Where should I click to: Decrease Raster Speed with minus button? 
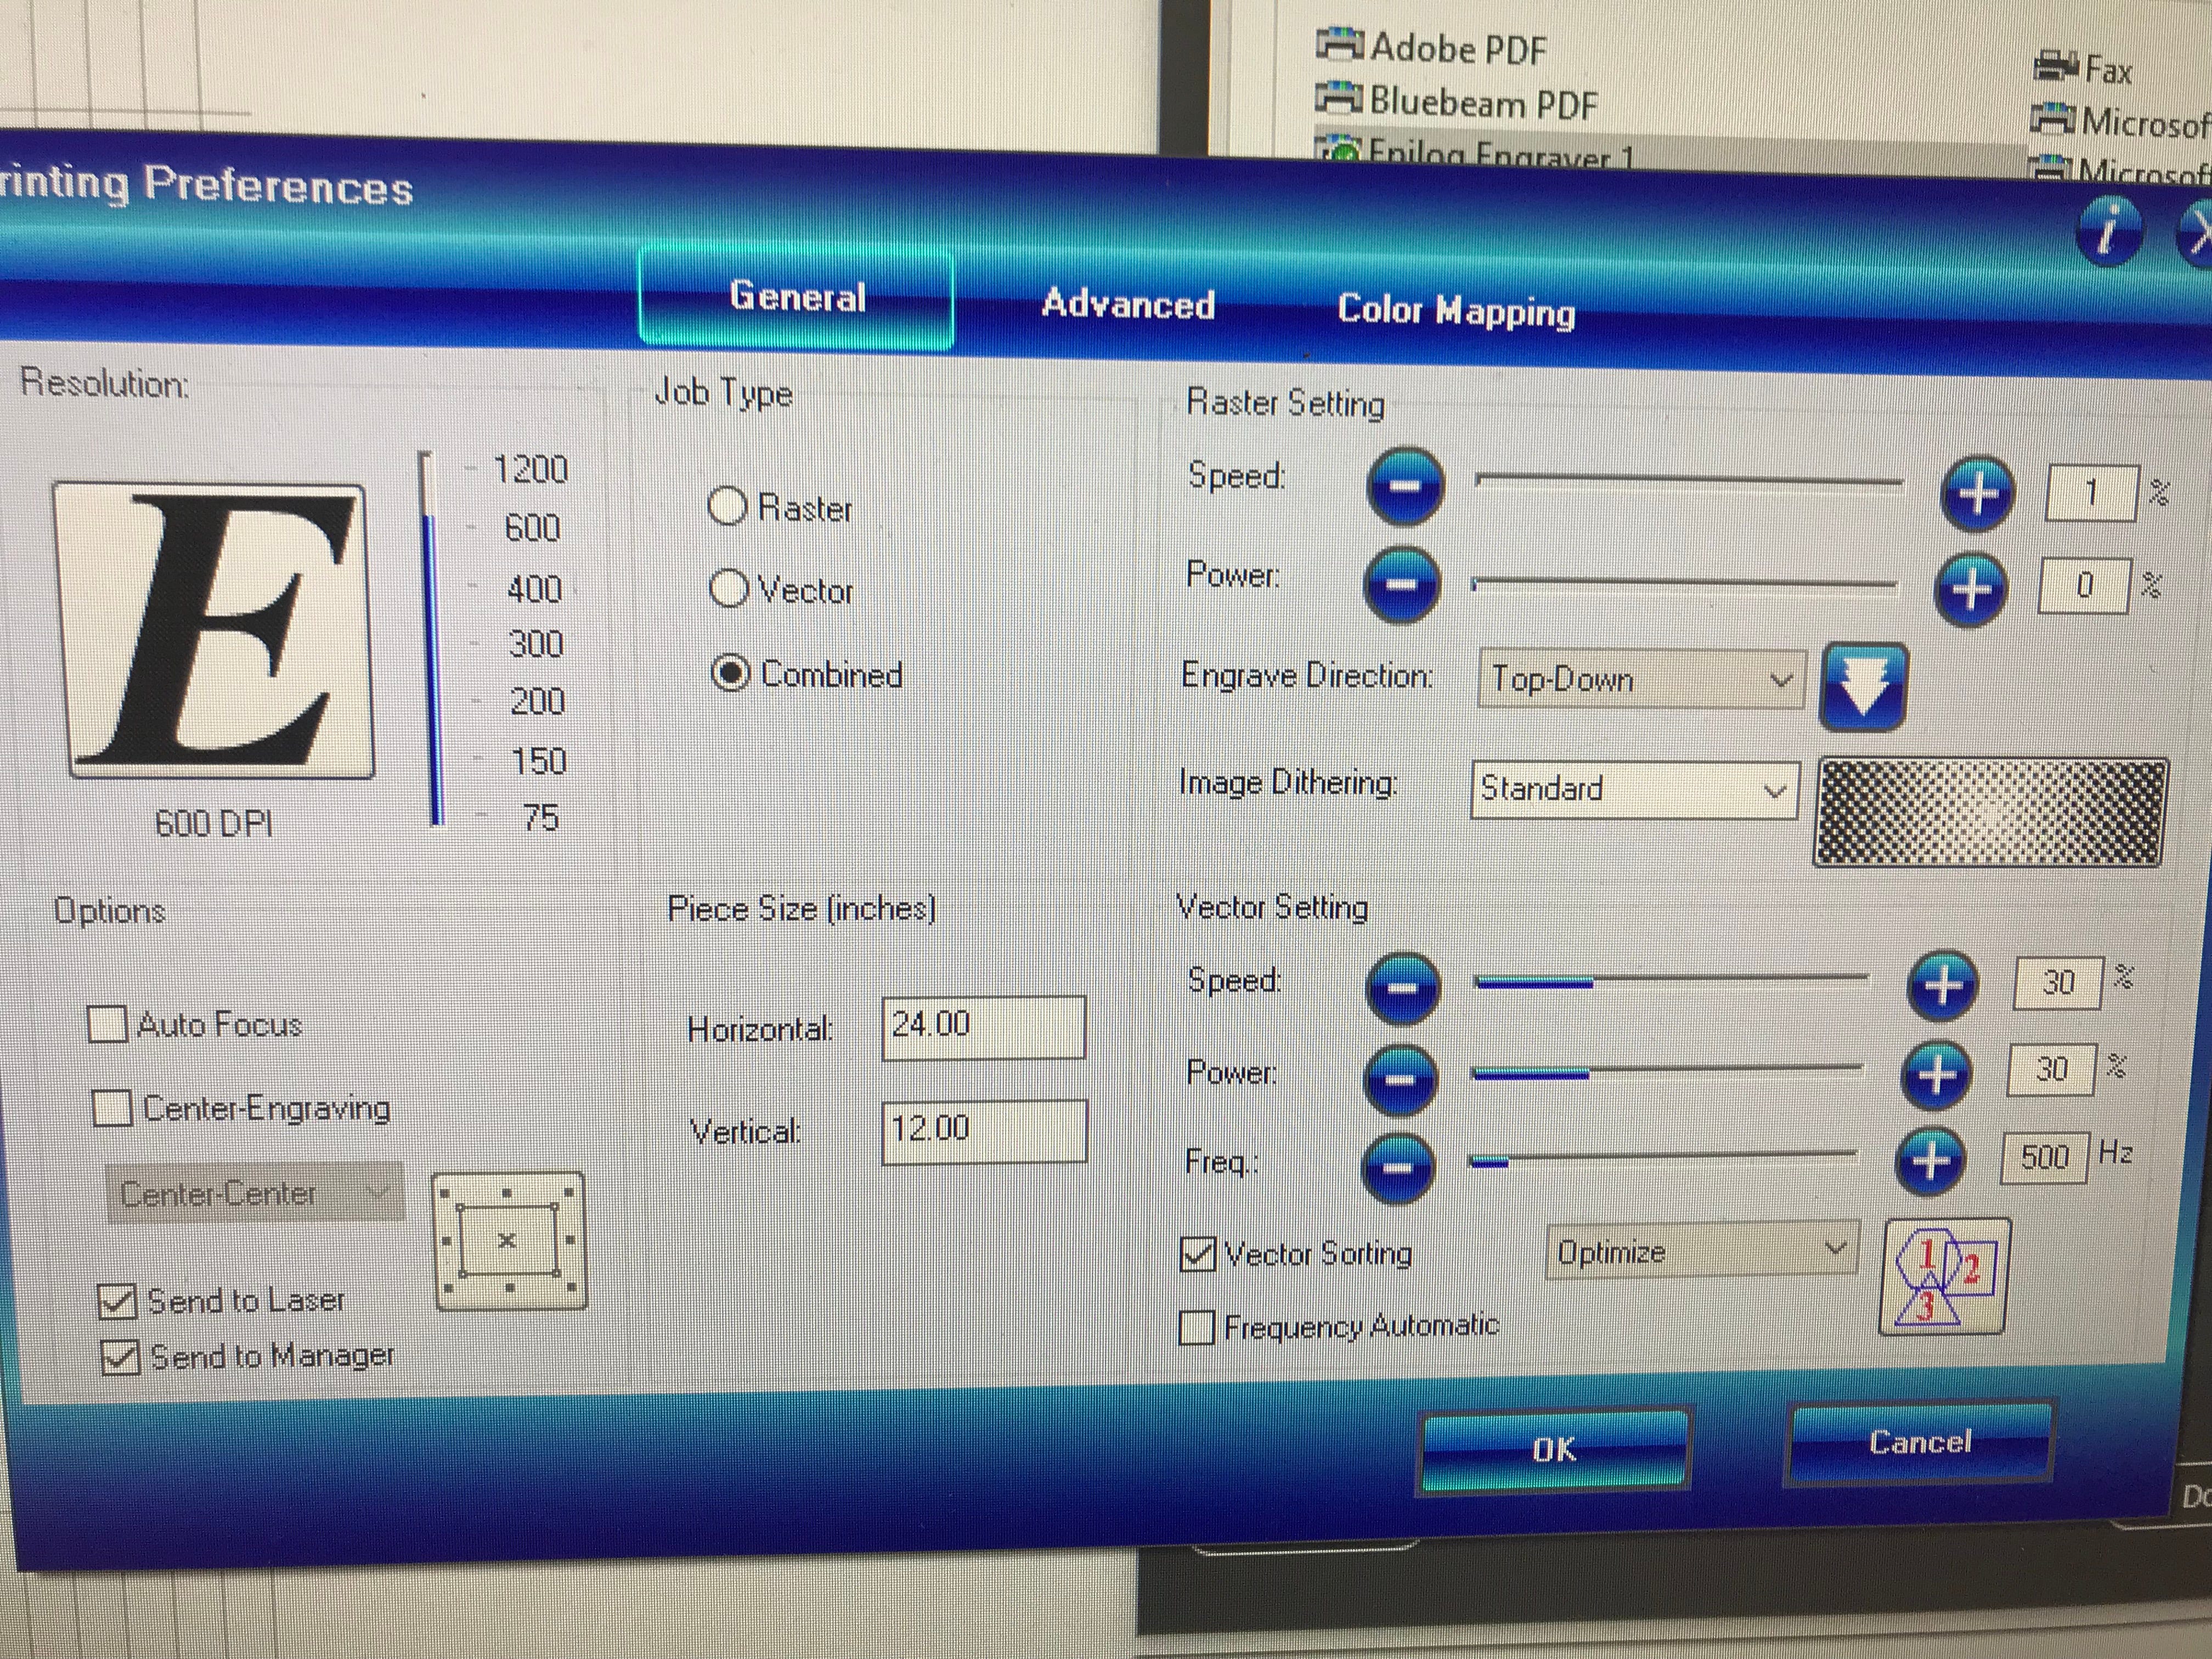[x=1405, y=486]
